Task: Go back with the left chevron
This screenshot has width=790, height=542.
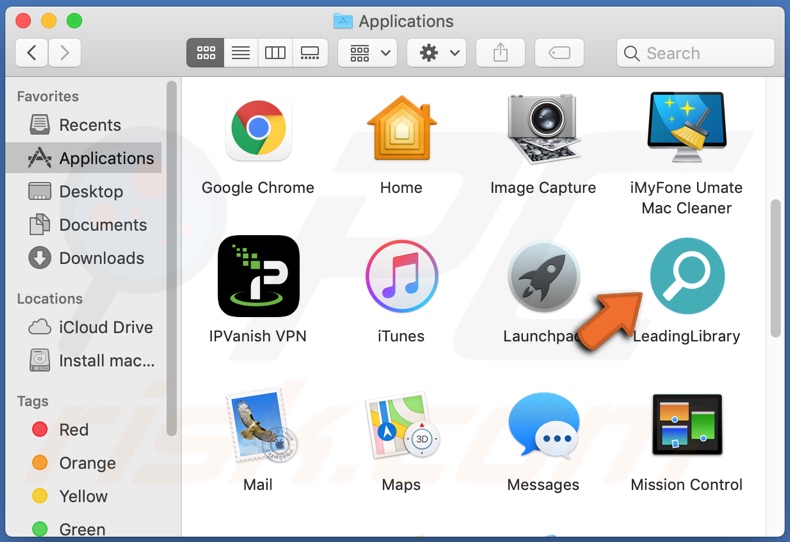Action: 32,52
